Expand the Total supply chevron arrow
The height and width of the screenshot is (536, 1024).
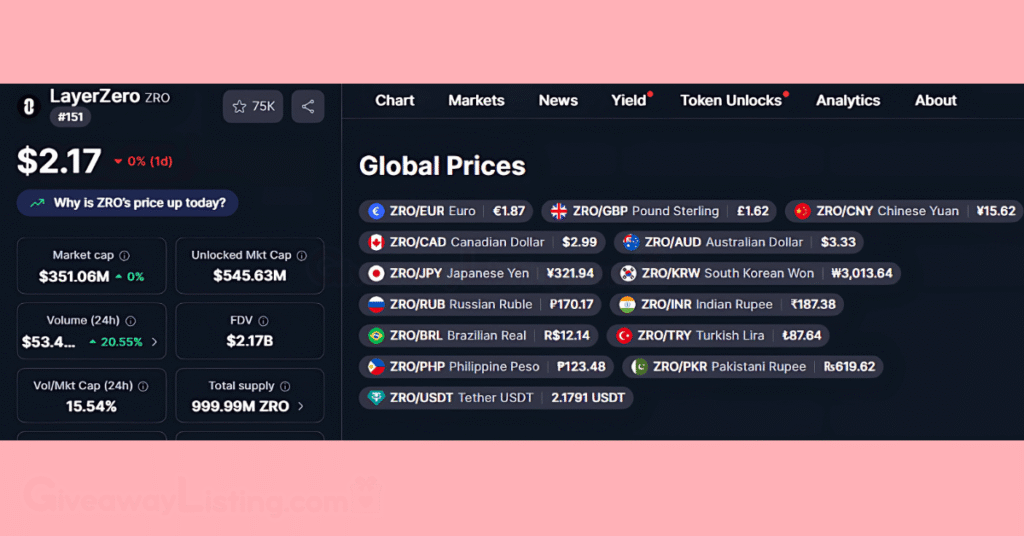(300, 406)
